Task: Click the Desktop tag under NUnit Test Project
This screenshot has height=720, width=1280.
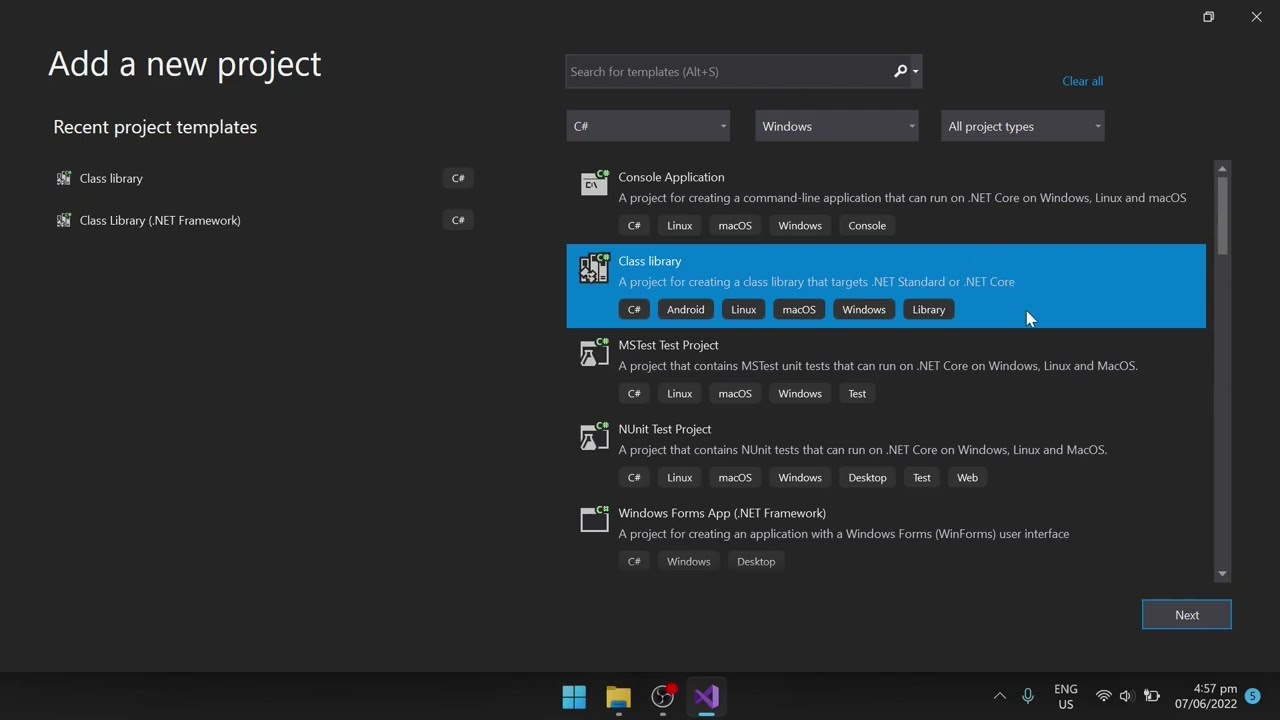Action: point(867,478)
